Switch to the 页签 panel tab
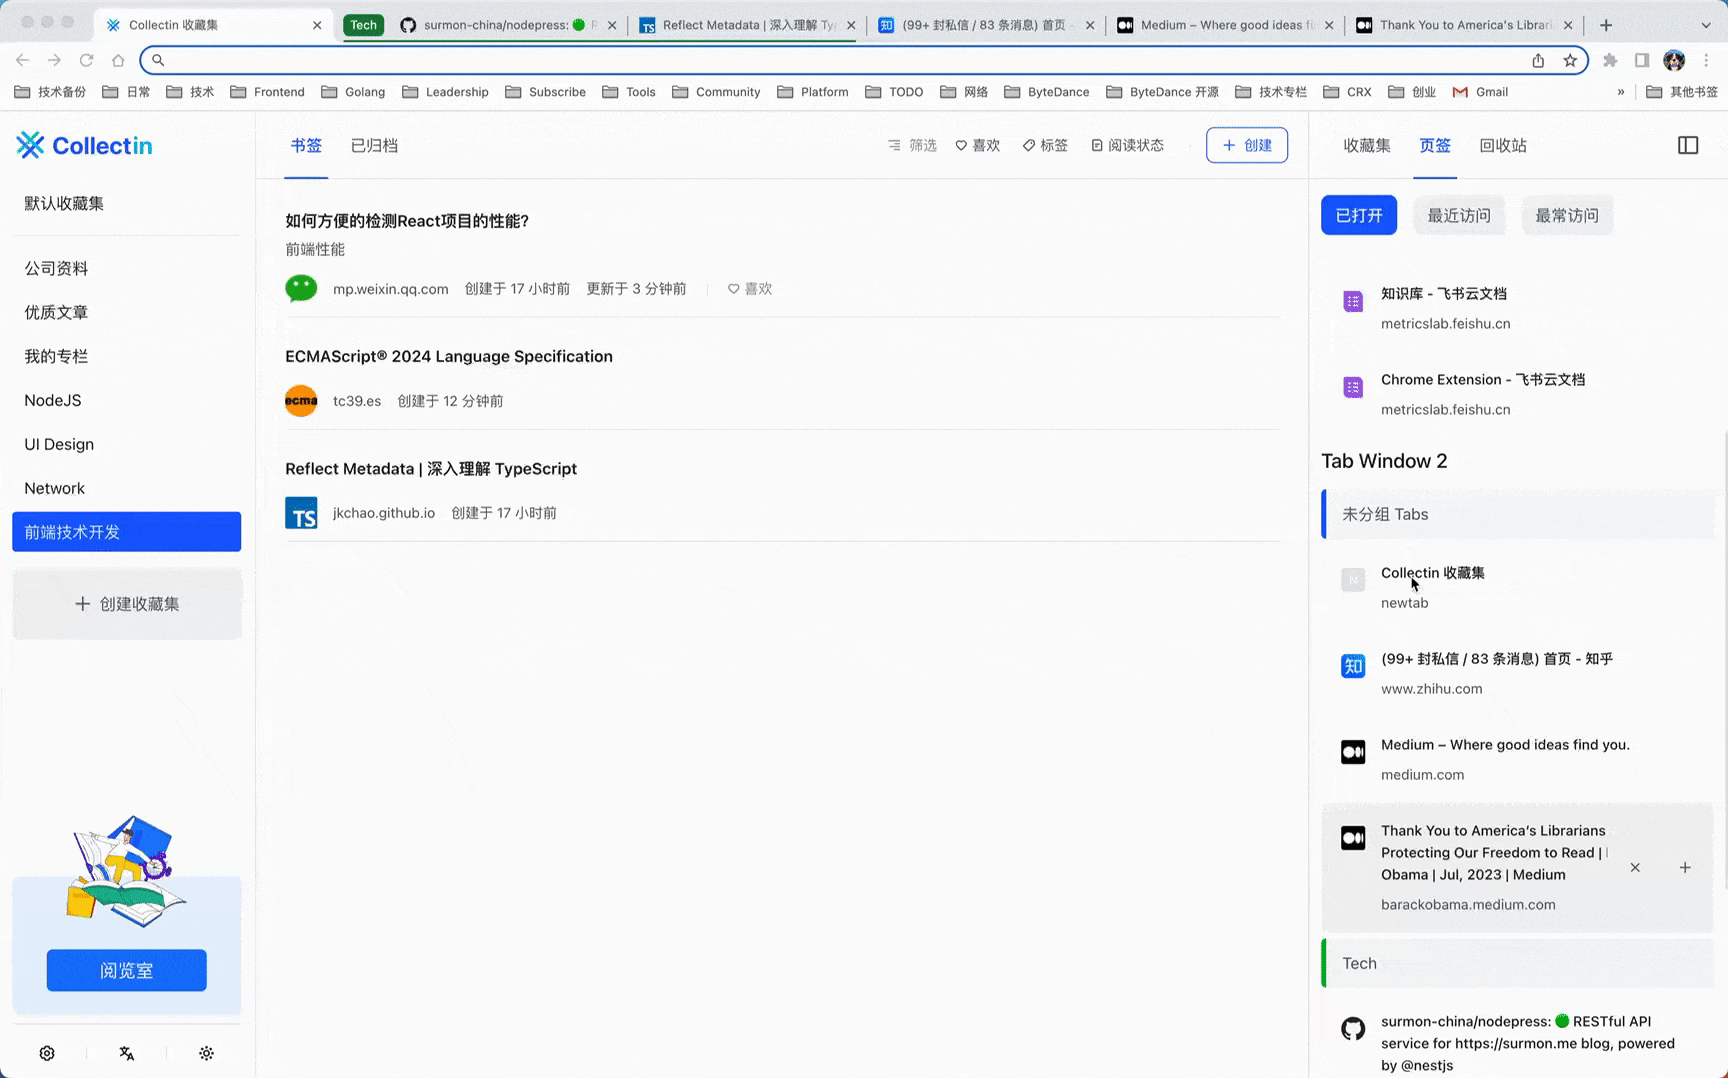Image resolution: width=1728 pixels, height=1078 pixels. (x=1435, y=145)
